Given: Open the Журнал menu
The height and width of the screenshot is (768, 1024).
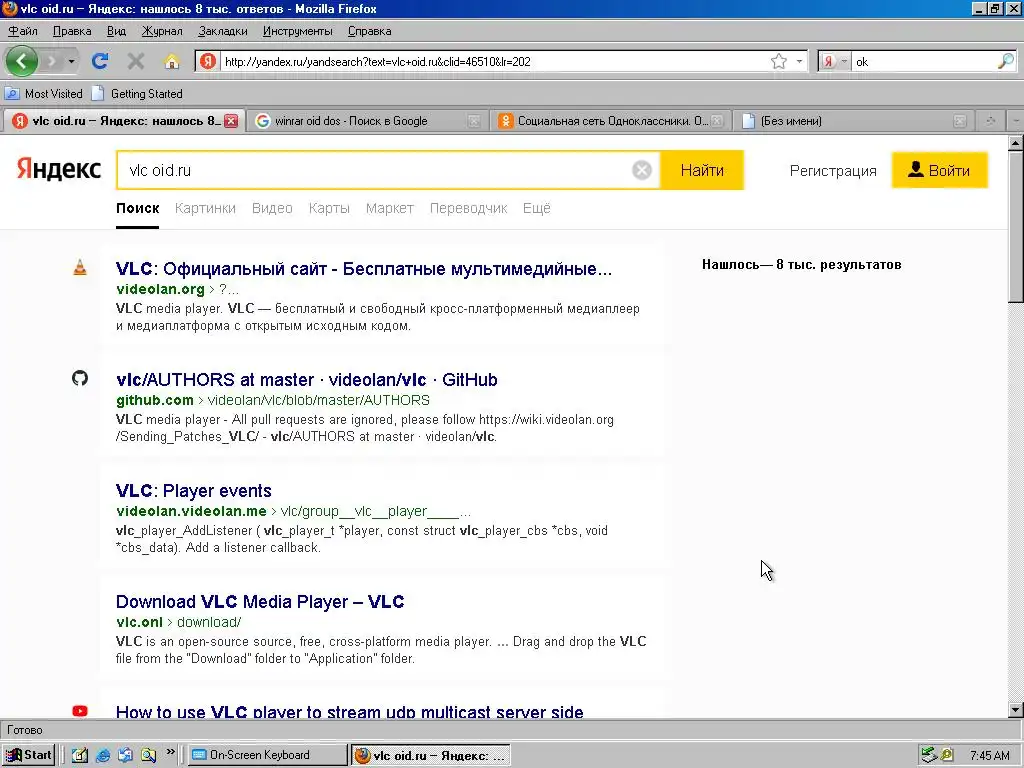Looking at the screenshot, I should coord(162,31).
